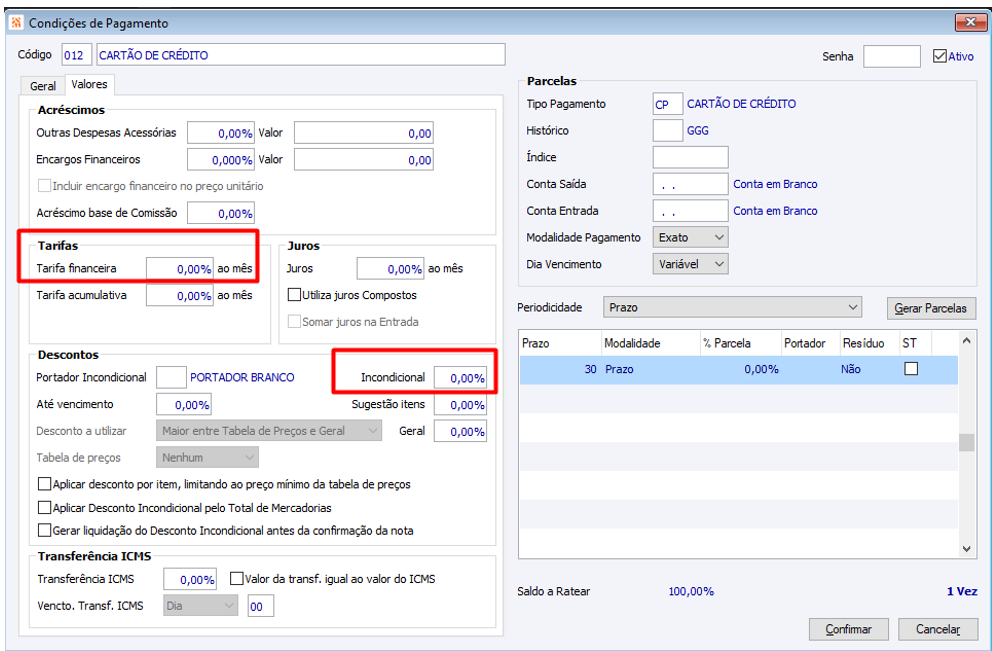
Task: Open Desconto a utilizar dropdown
Action: [x=269, y=431]
